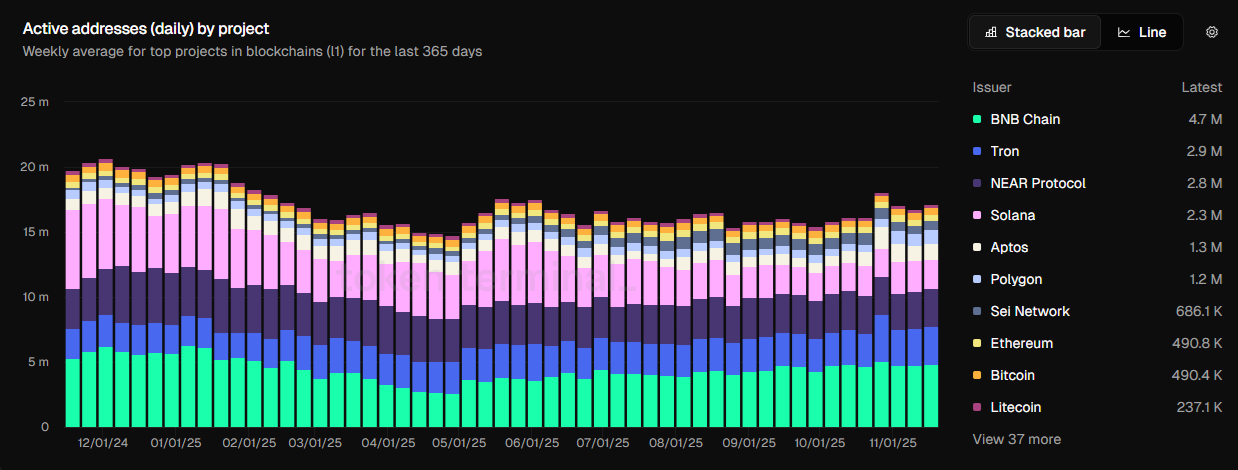This screenshot has height=470, width=1238.
Task: Expand legend with View 37 more
Action: pyautogui.click(x=1017, y=439)
